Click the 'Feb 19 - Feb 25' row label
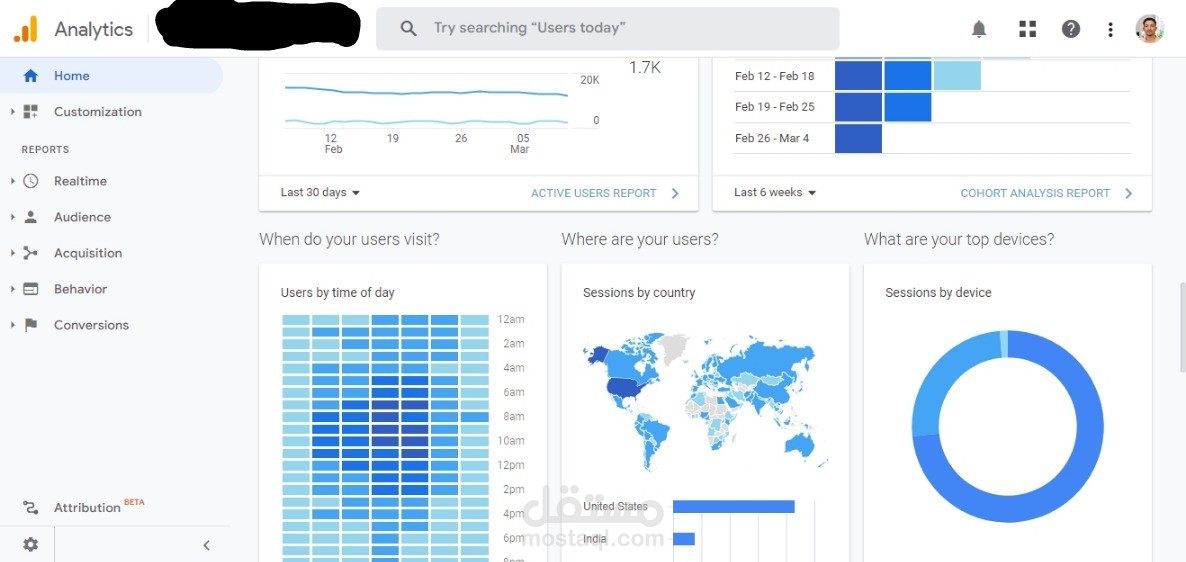Image resolution: width=1186 pixels, height=562 pixels. 775,107
